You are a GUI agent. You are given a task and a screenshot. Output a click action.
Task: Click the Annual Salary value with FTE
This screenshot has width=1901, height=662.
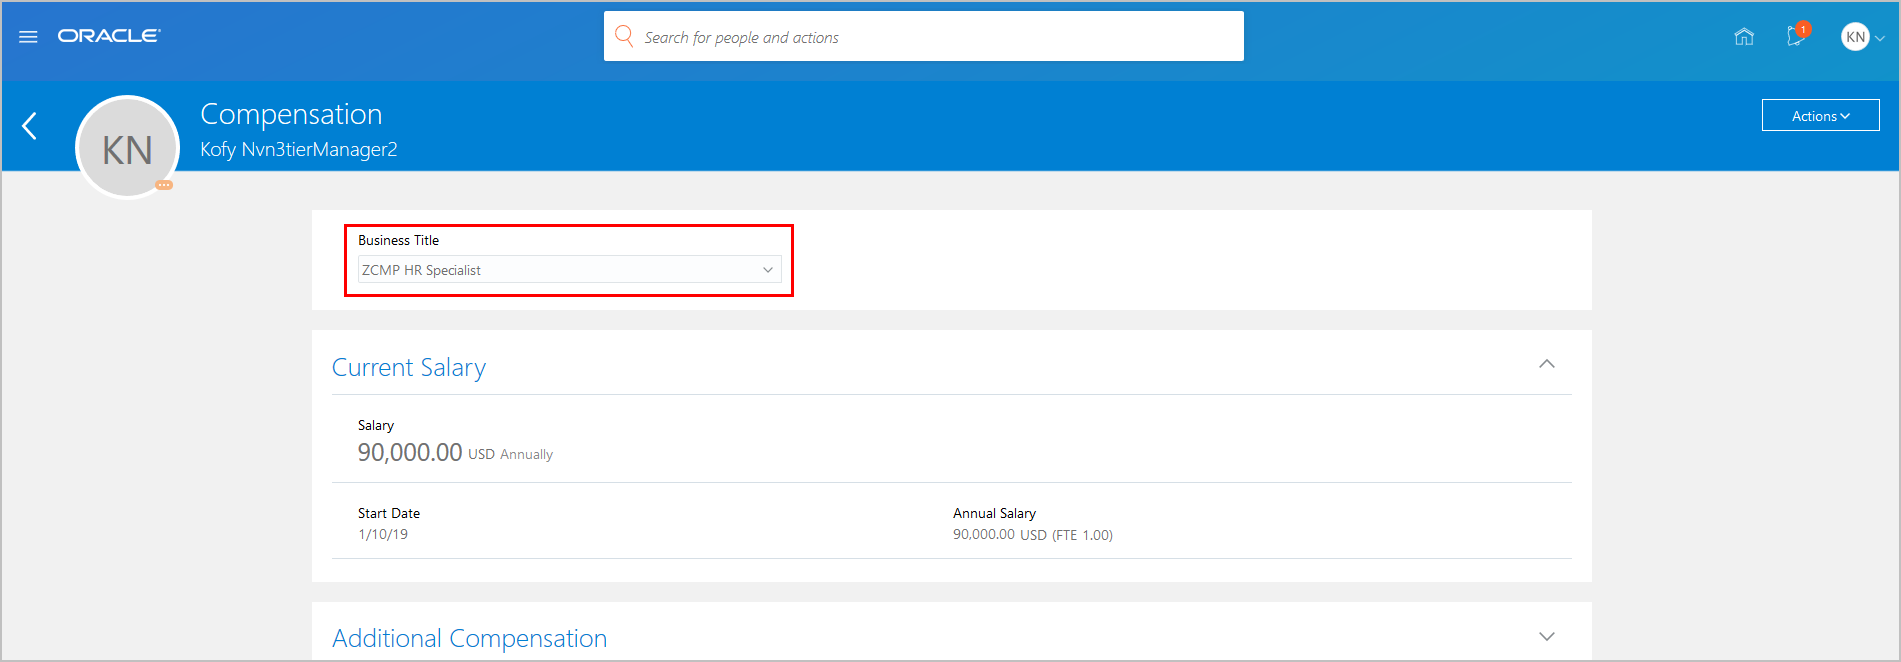[x=1033, y=535]
